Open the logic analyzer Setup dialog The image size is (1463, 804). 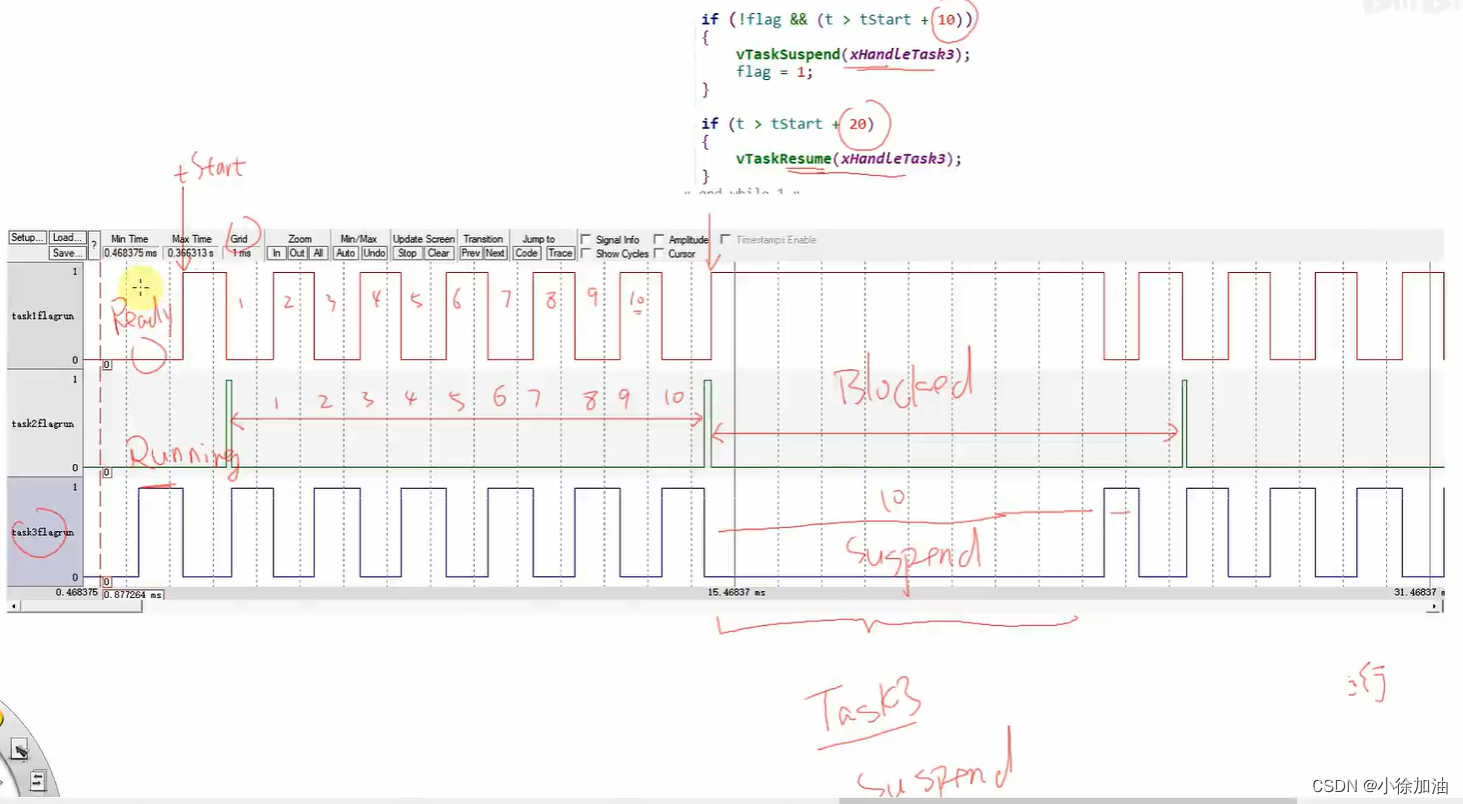(27, 238)
